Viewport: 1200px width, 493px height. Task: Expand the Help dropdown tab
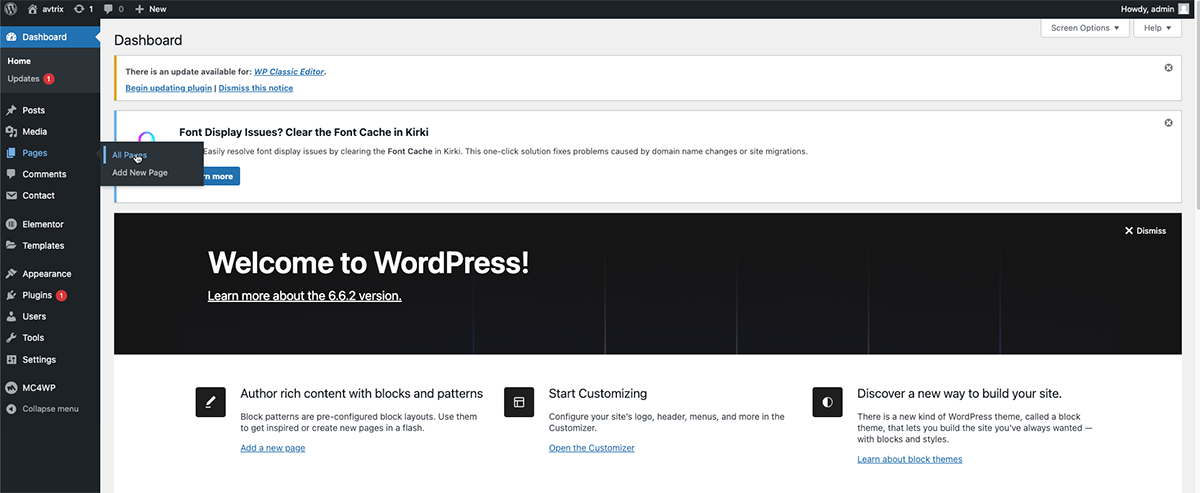pyautogui.click(x=1158, y=28)
